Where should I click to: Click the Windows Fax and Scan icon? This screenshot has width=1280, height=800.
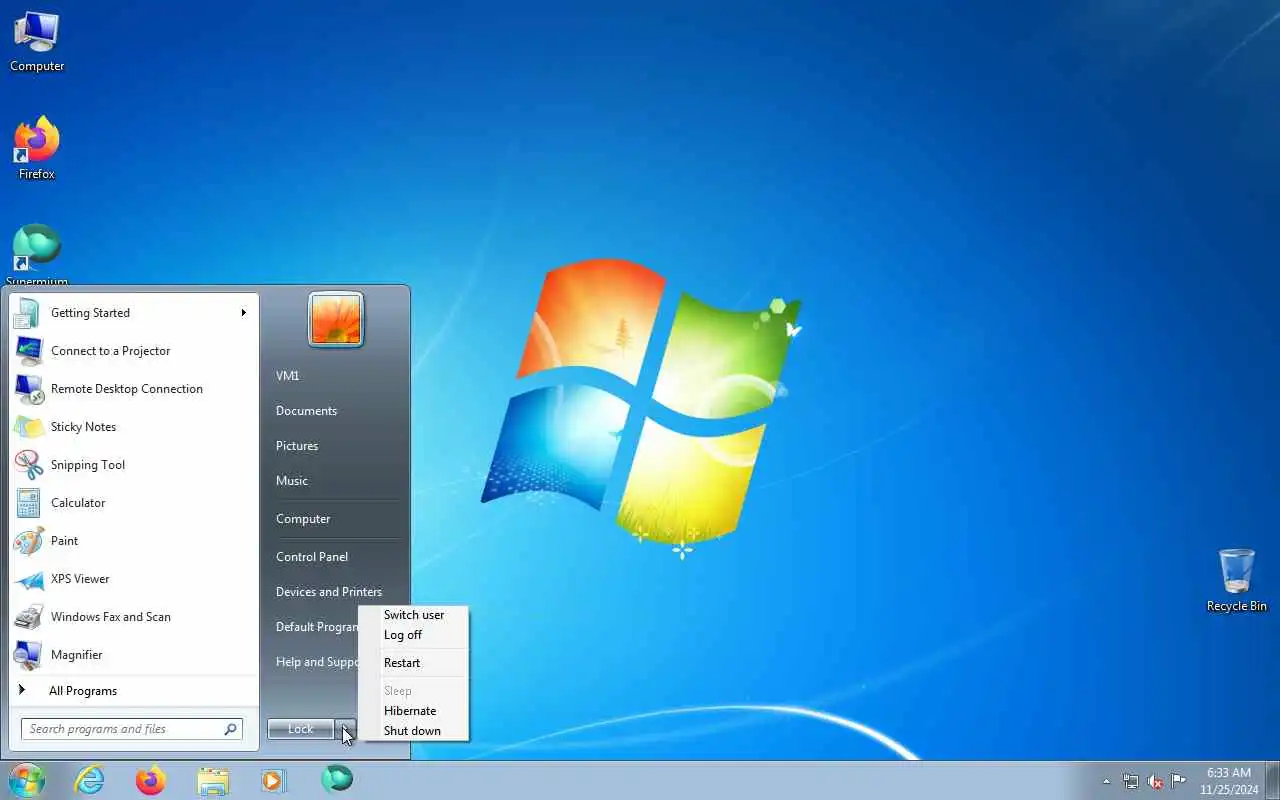click(27, 617)
